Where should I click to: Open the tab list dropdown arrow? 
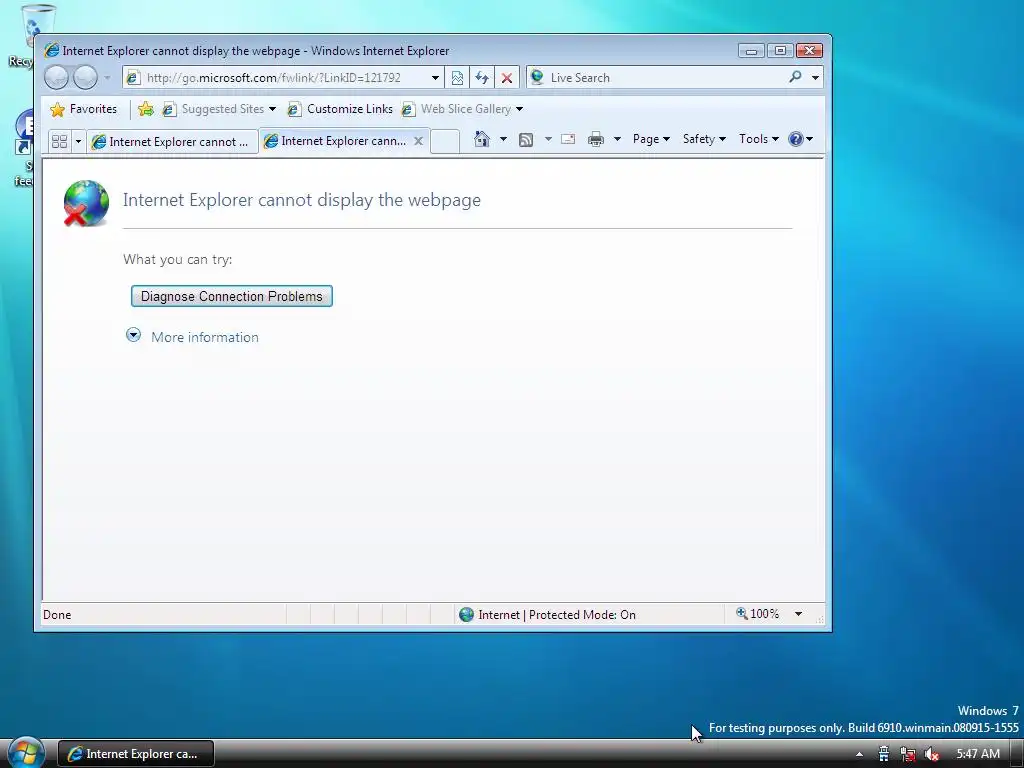pos(78,141)
